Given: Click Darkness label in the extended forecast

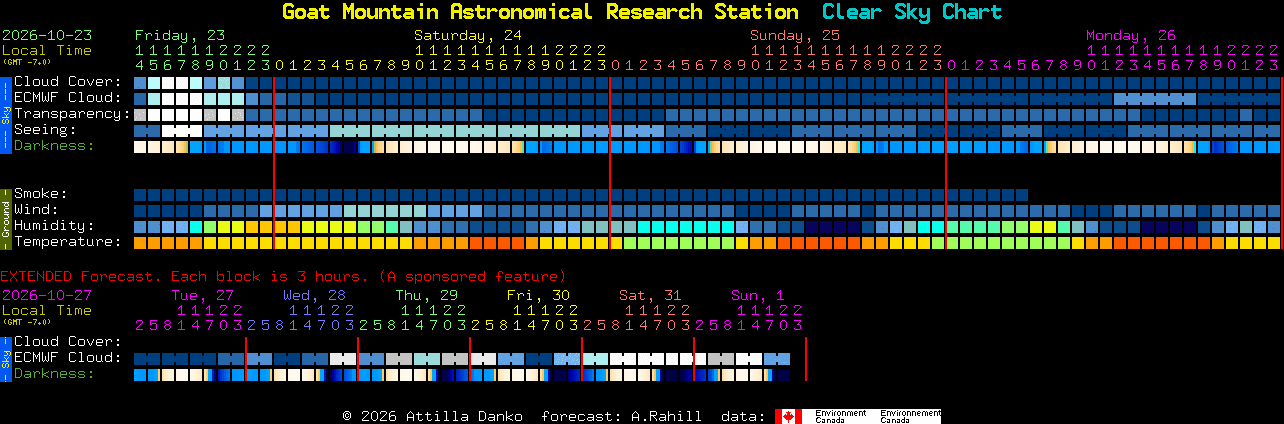Looking at the screenshot, I should 54,374.
